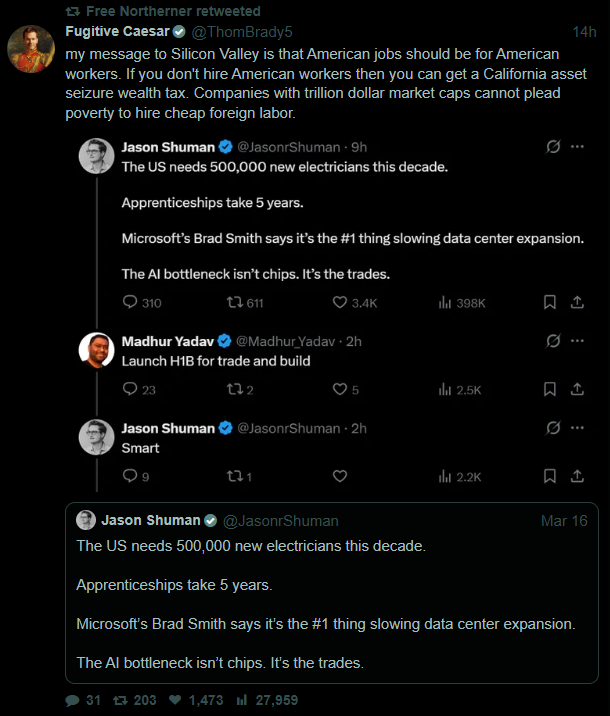Click the reply icon showing 310 replies
The width and height of the screenshot is (610, 716).
coord(129,303)
